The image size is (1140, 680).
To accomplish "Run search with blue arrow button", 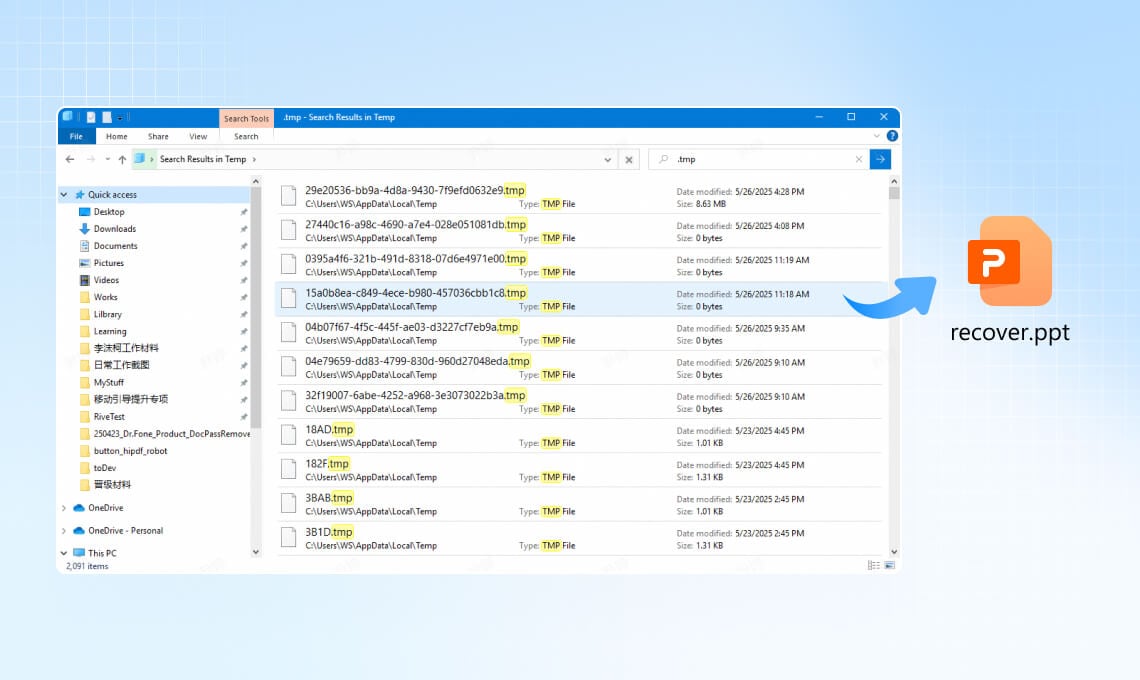I will [880, 159].
